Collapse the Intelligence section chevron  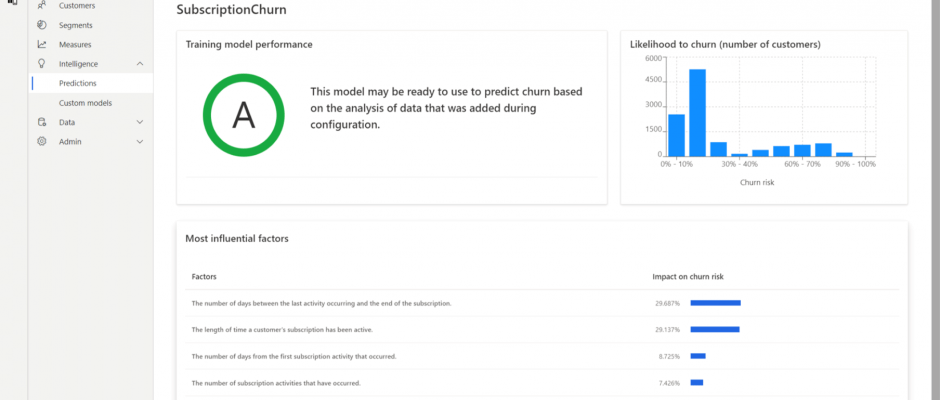click(140, 64)
